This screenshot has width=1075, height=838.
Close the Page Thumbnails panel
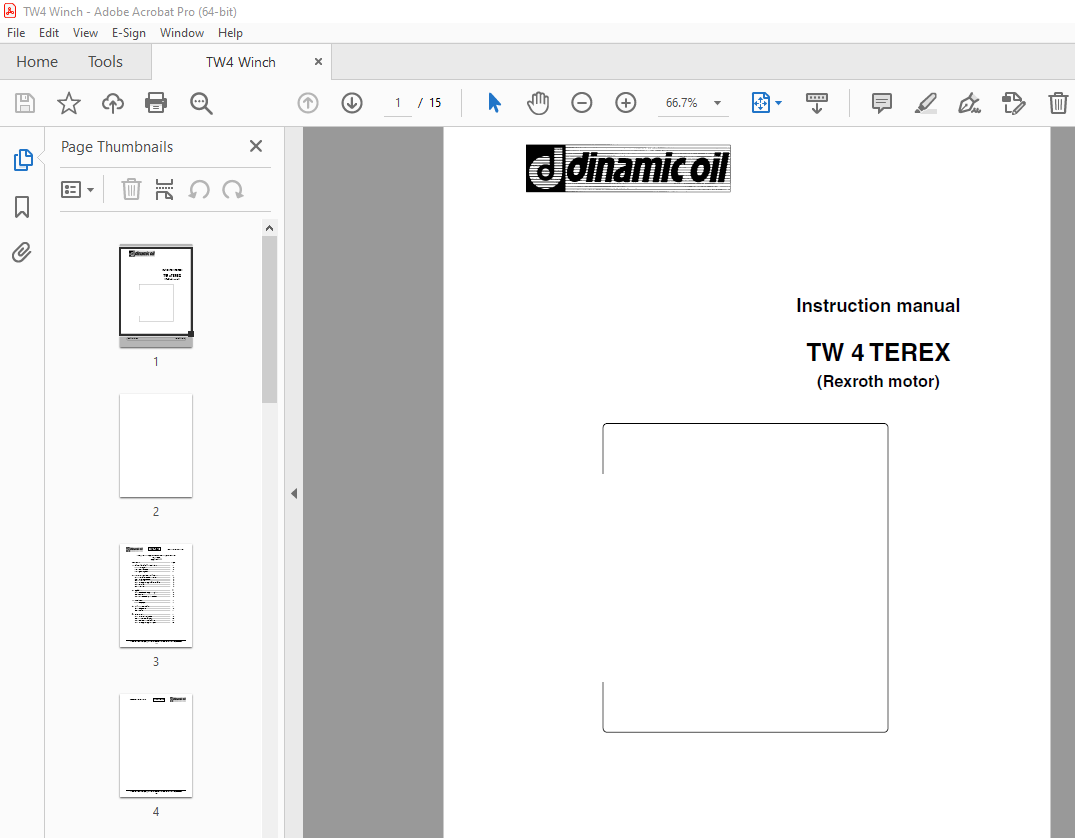[256, 146]
